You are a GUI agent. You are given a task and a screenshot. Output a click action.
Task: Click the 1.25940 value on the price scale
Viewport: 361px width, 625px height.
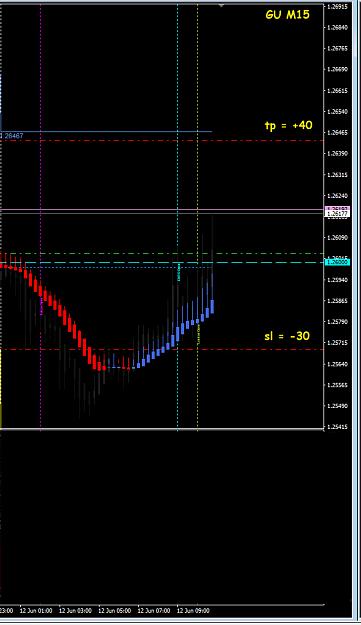point(337,280)
